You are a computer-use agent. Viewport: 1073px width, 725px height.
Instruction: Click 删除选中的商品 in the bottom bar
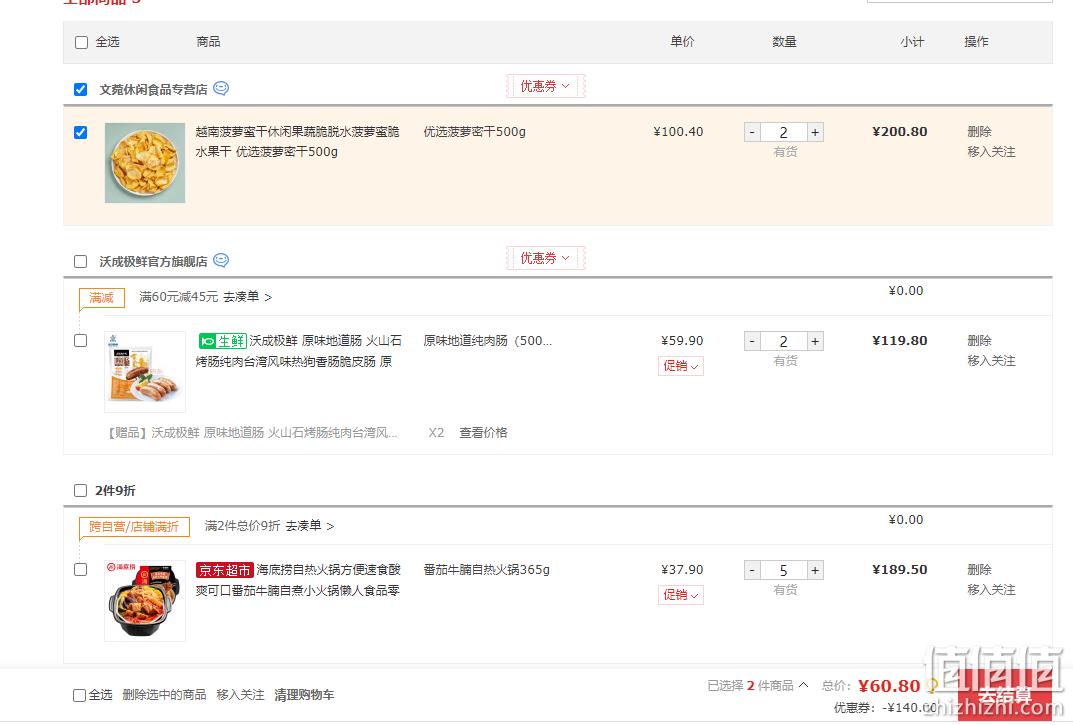(164, 695)
